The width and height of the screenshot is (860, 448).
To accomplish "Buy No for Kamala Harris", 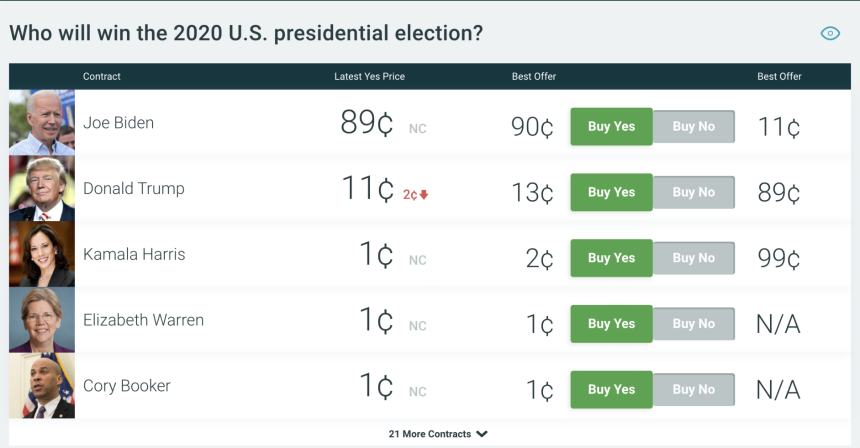I will 694,258.
